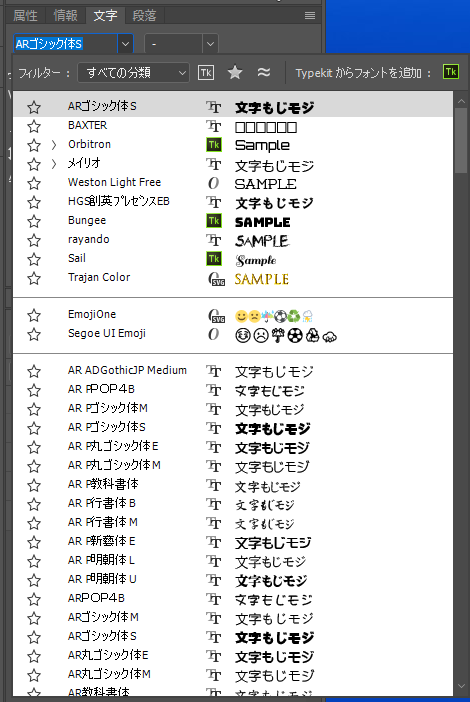
Task: Click the Typekit badge beside Orbitron
Action: [214, 145]
